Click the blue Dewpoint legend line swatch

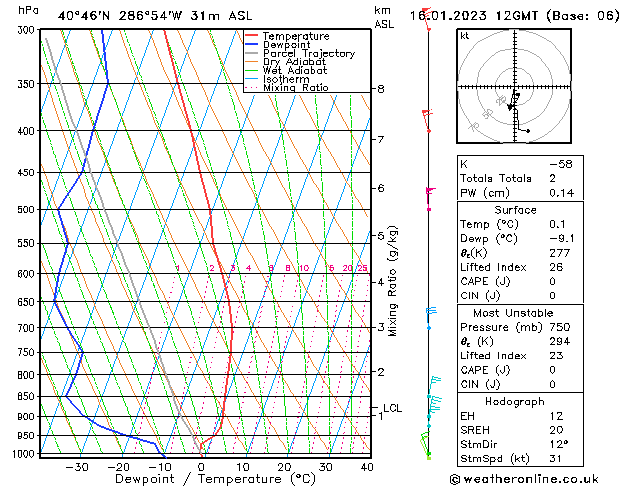tap(251, 45)
